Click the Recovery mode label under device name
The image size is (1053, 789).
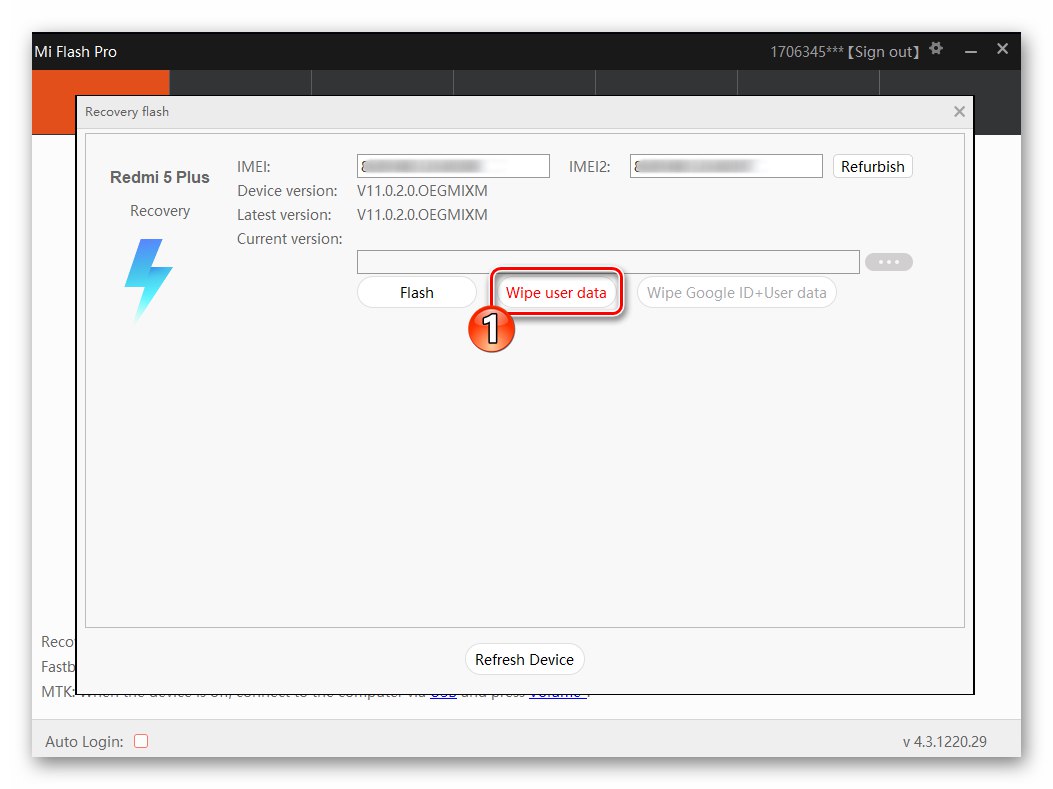tap(160, 211)
